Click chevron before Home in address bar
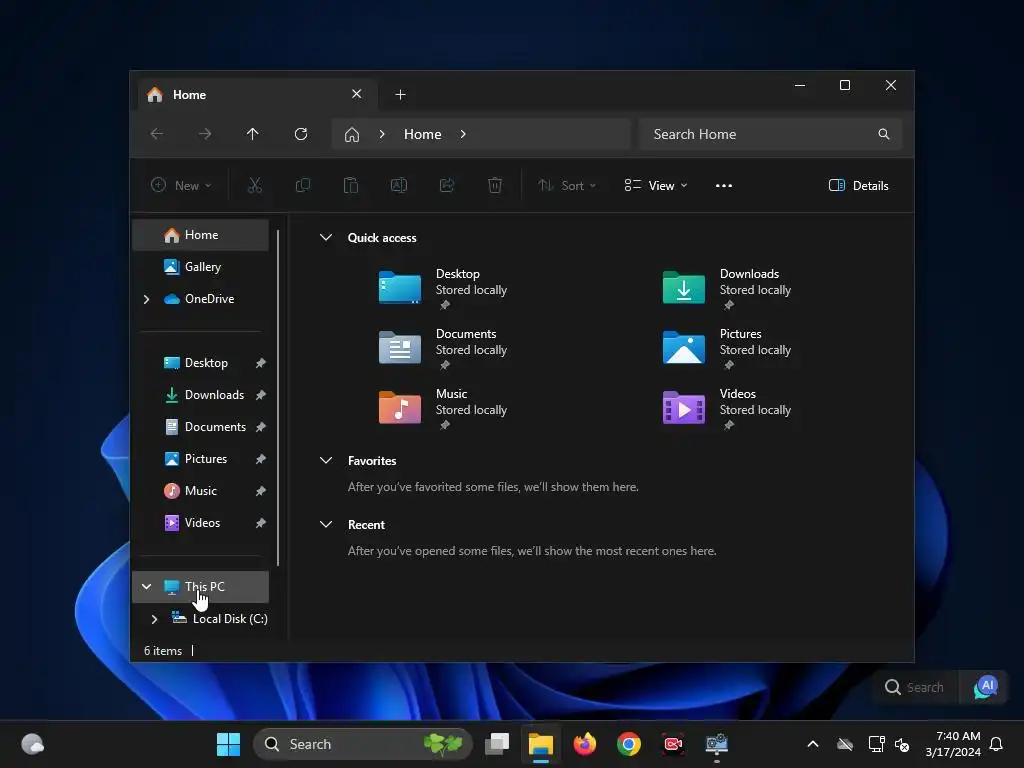The image size is (1024, 768). click(382, 134)
